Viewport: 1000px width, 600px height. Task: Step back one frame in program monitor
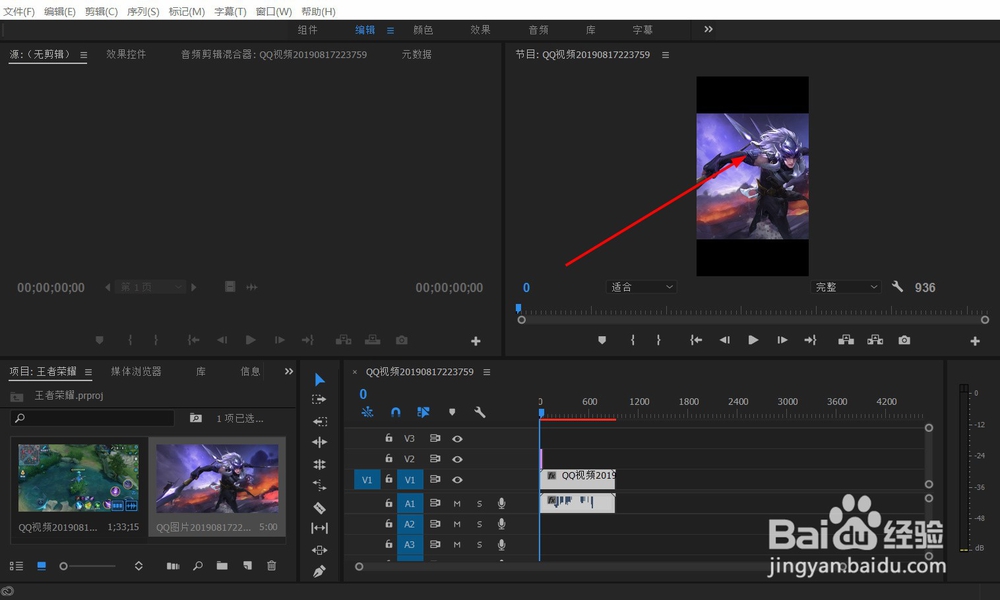(724, 340)
